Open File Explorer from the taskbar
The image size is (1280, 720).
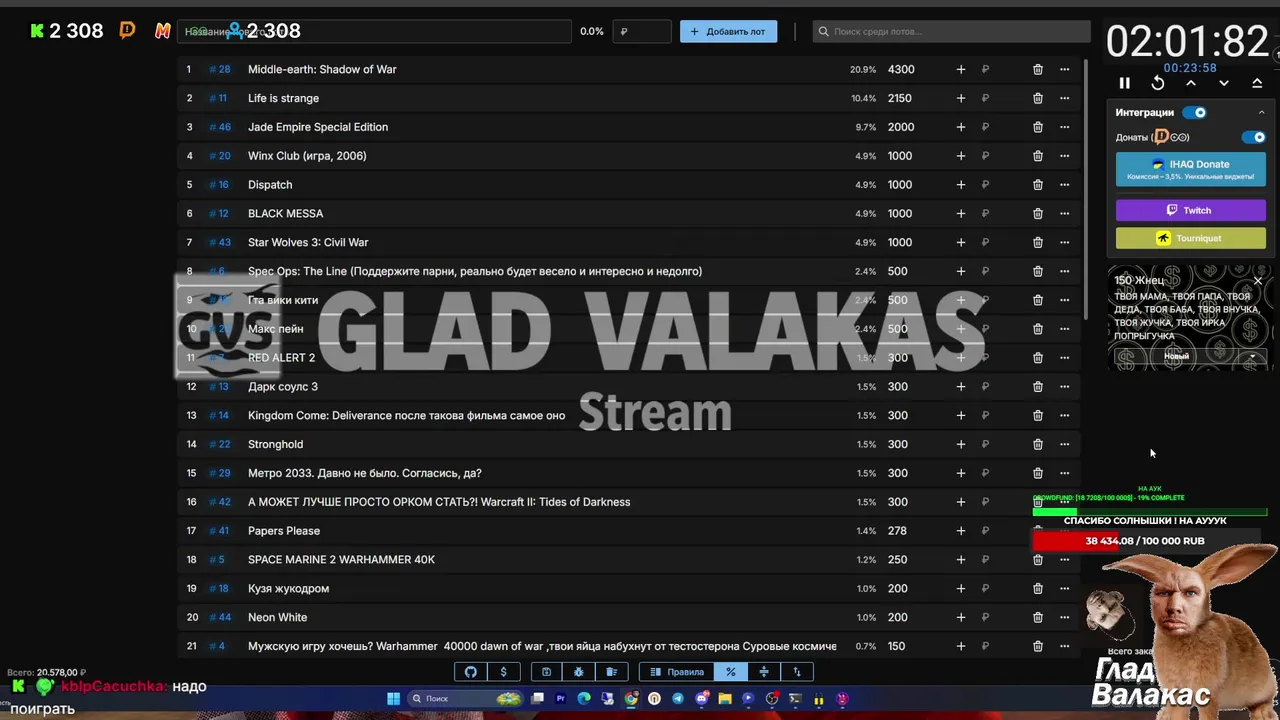pos(725,699)
